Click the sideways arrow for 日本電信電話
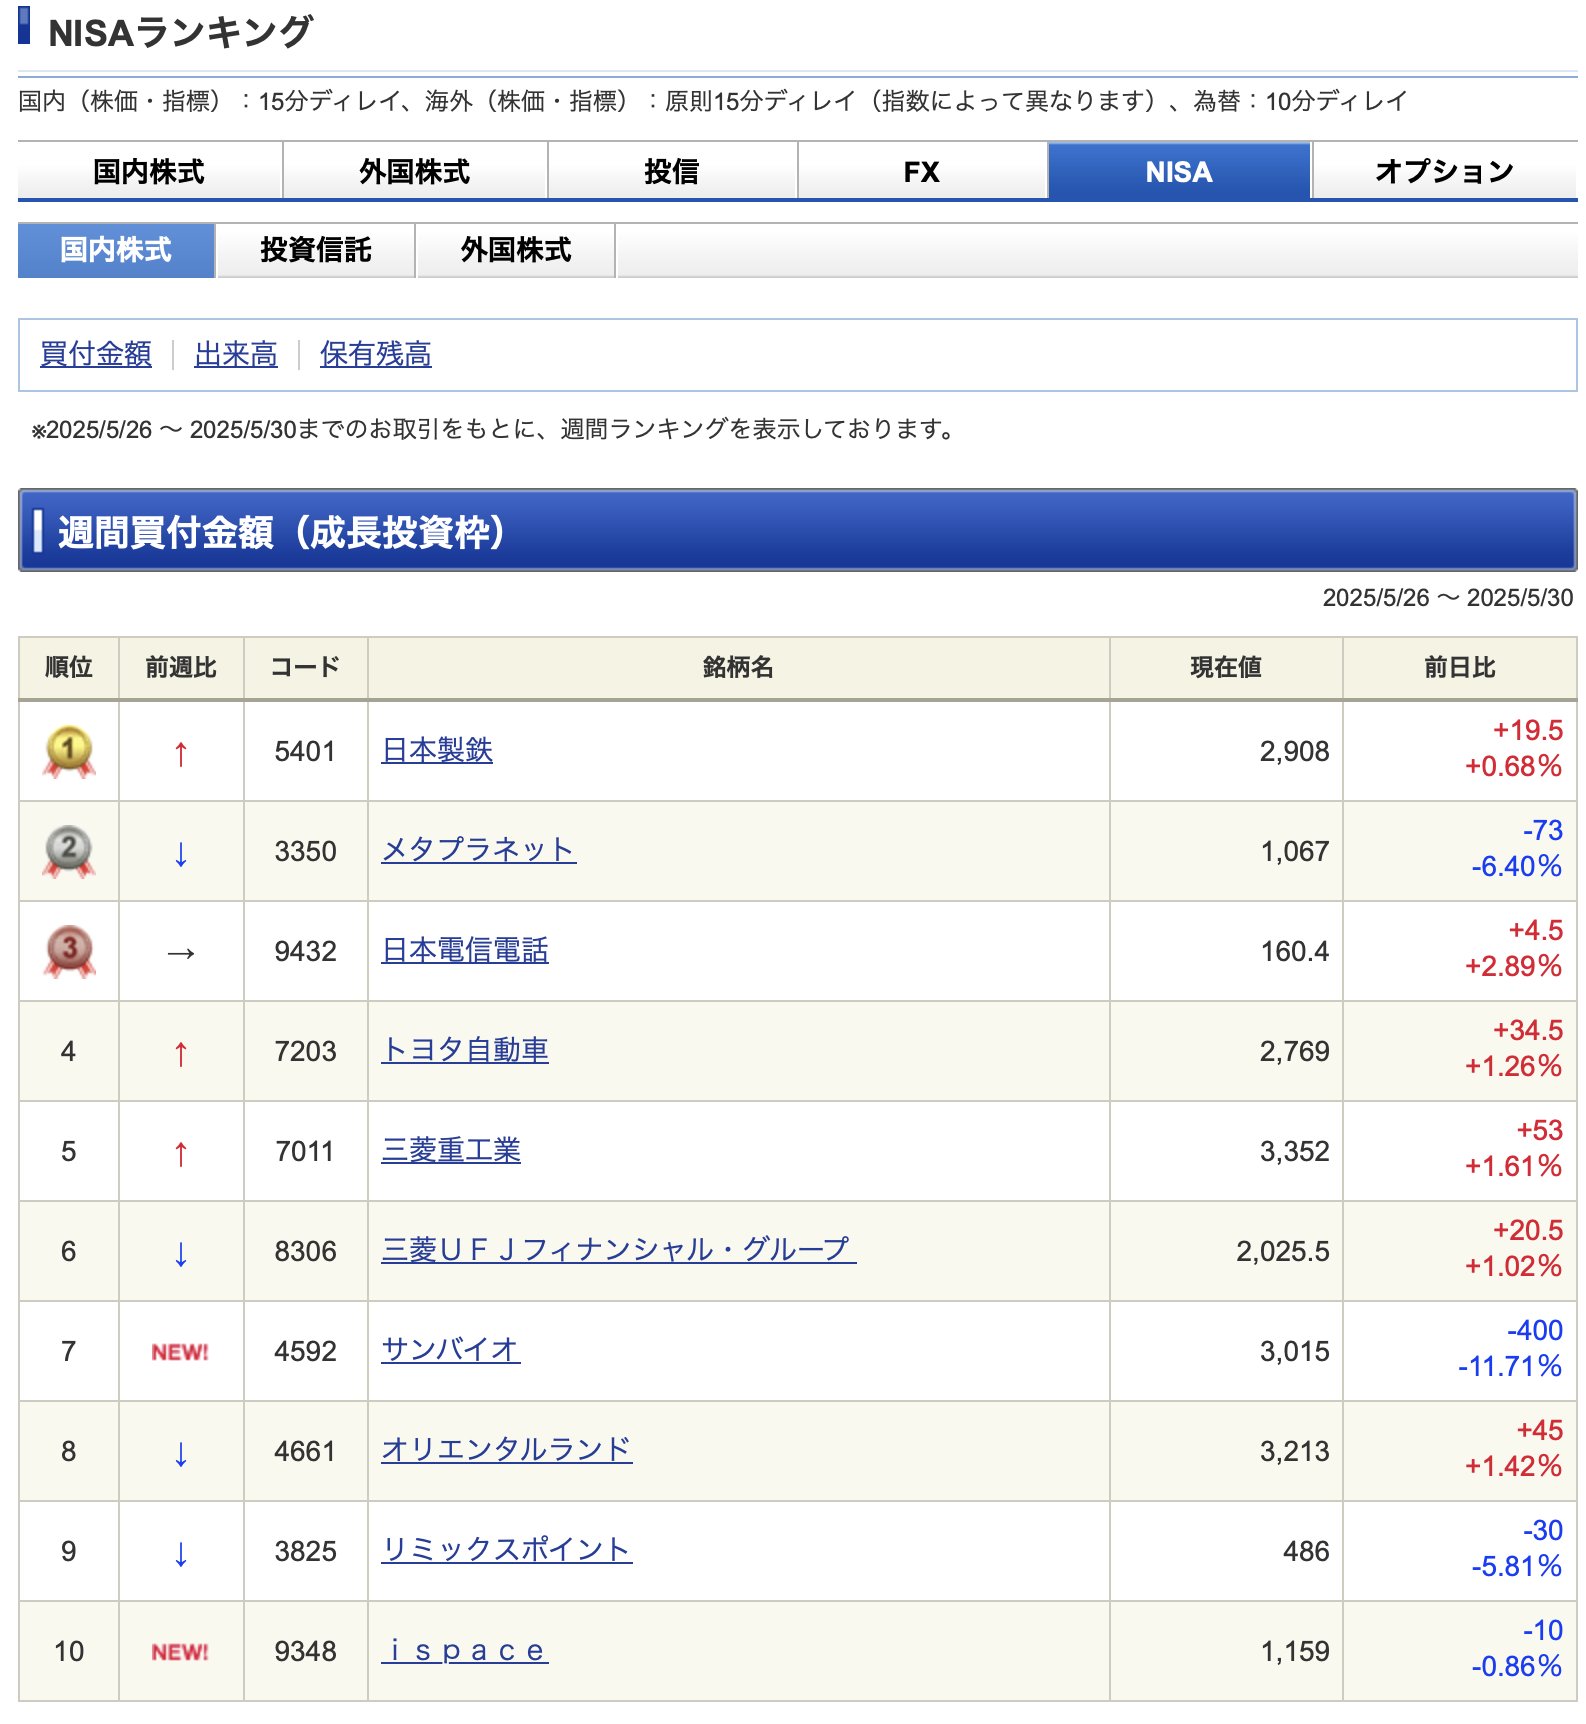 180,953
